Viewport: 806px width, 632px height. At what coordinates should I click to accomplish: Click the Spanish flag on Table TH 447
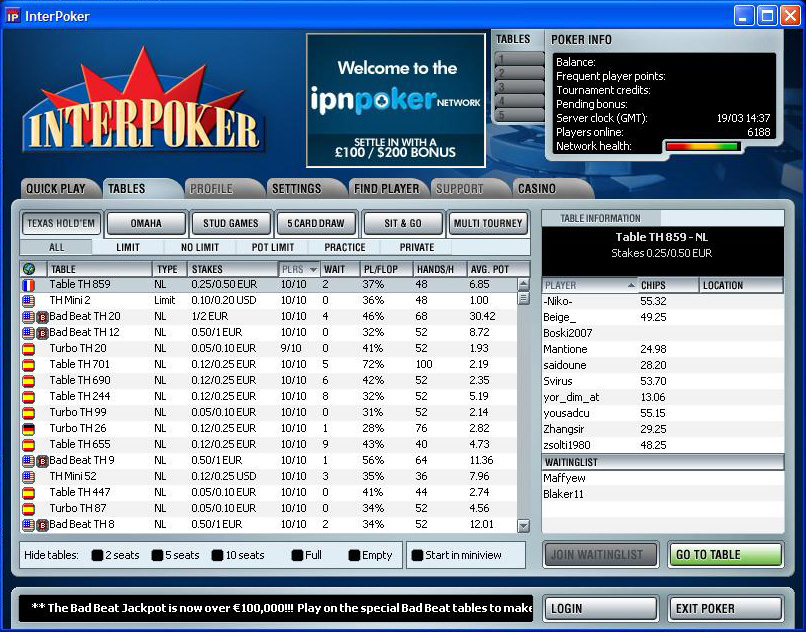click(28, 493)
